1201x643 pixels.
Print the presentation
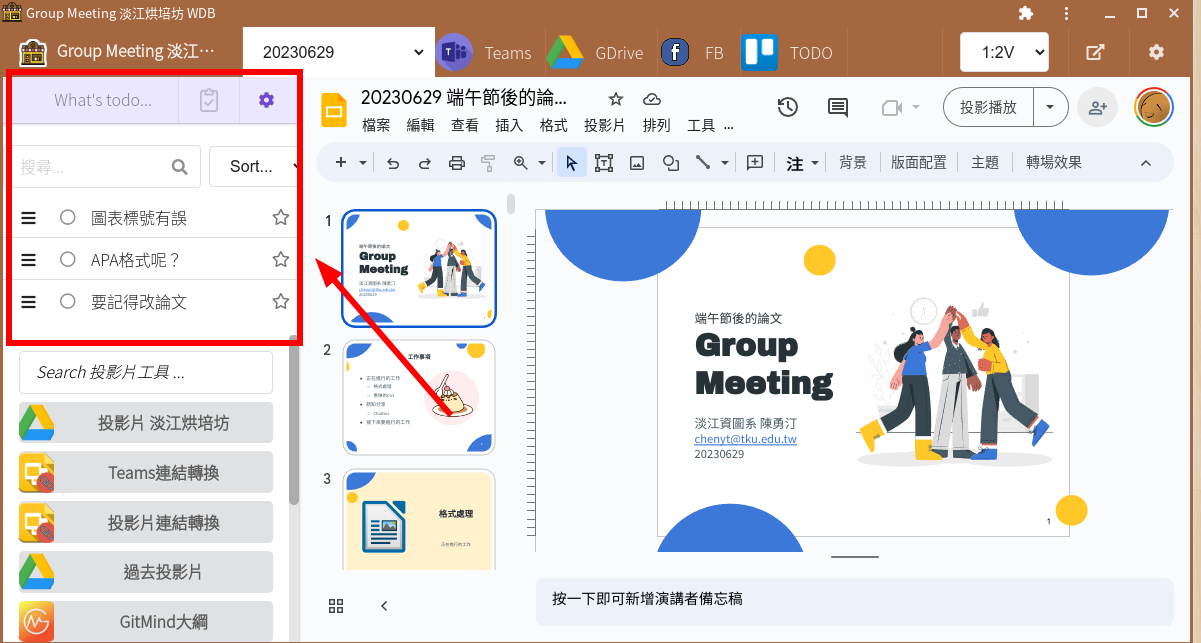457,163
